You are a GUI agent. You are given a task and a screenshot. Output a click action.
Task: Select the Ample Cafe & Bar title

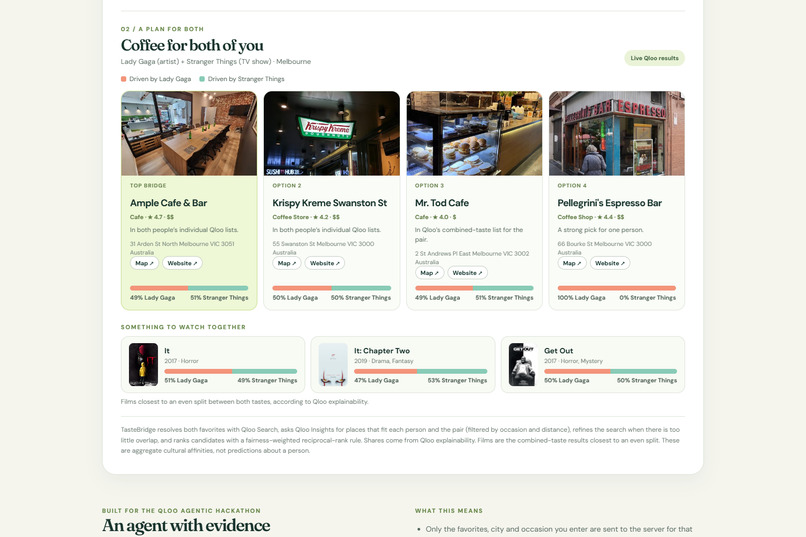pos(169,203)
